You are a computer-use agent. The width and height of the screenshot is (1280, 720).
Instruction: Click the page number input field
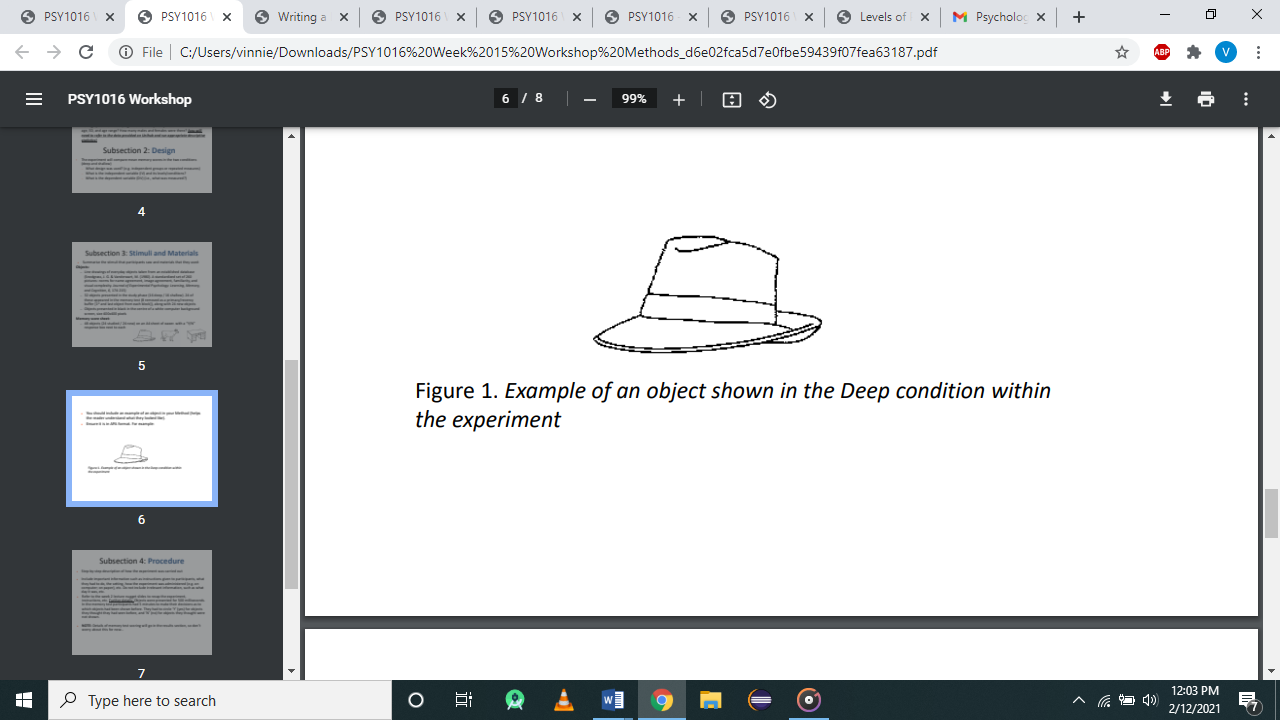pos(506,98)
